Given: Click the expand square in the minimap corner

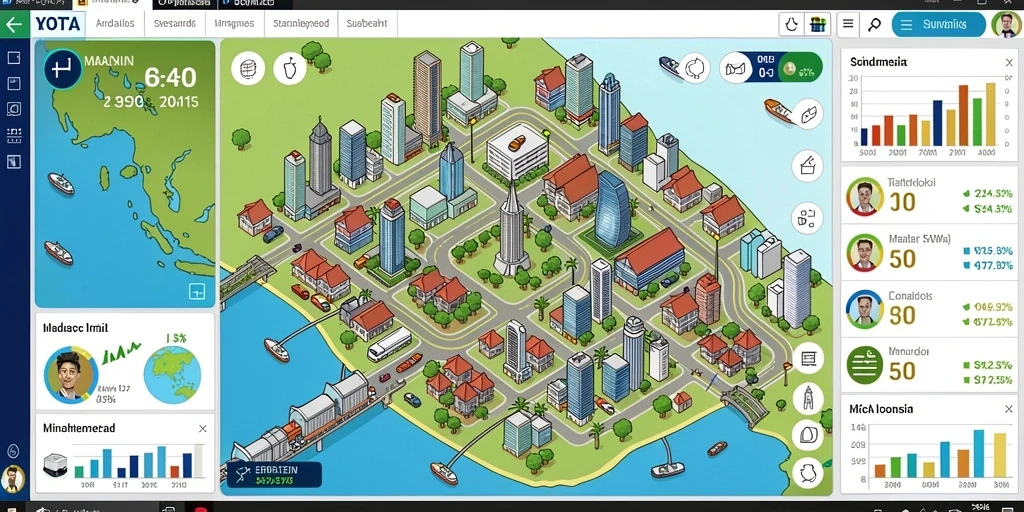Looking at the screenshot, I should (197, 291).
